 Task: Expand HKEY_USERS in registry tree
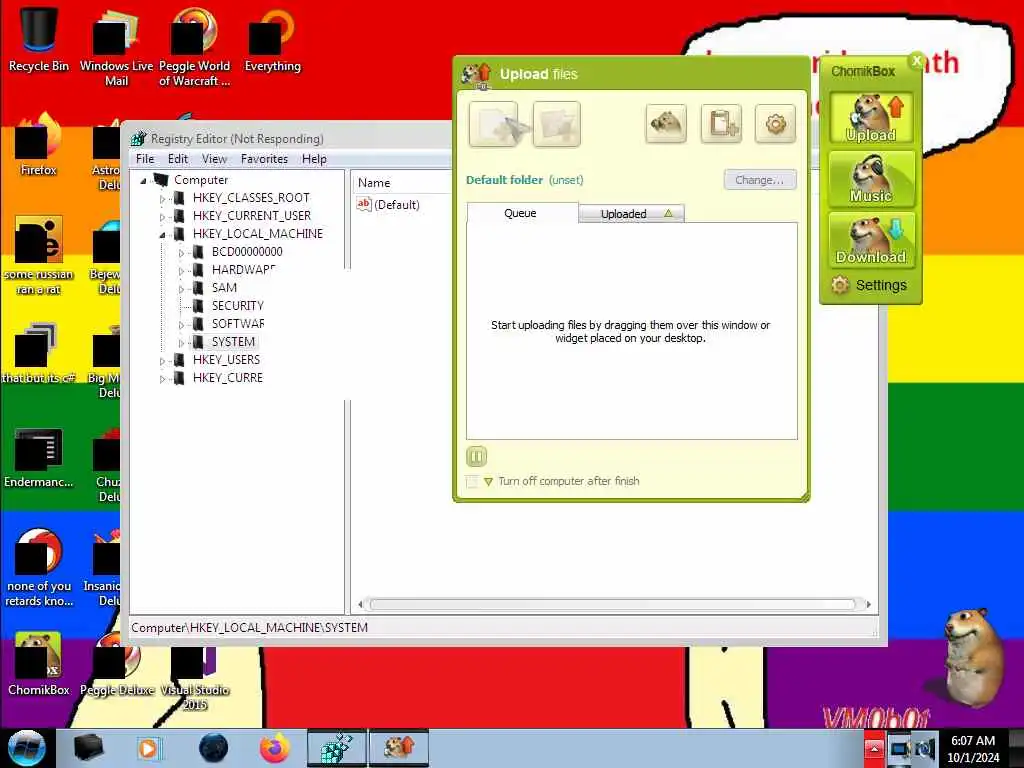coord(163,361)
